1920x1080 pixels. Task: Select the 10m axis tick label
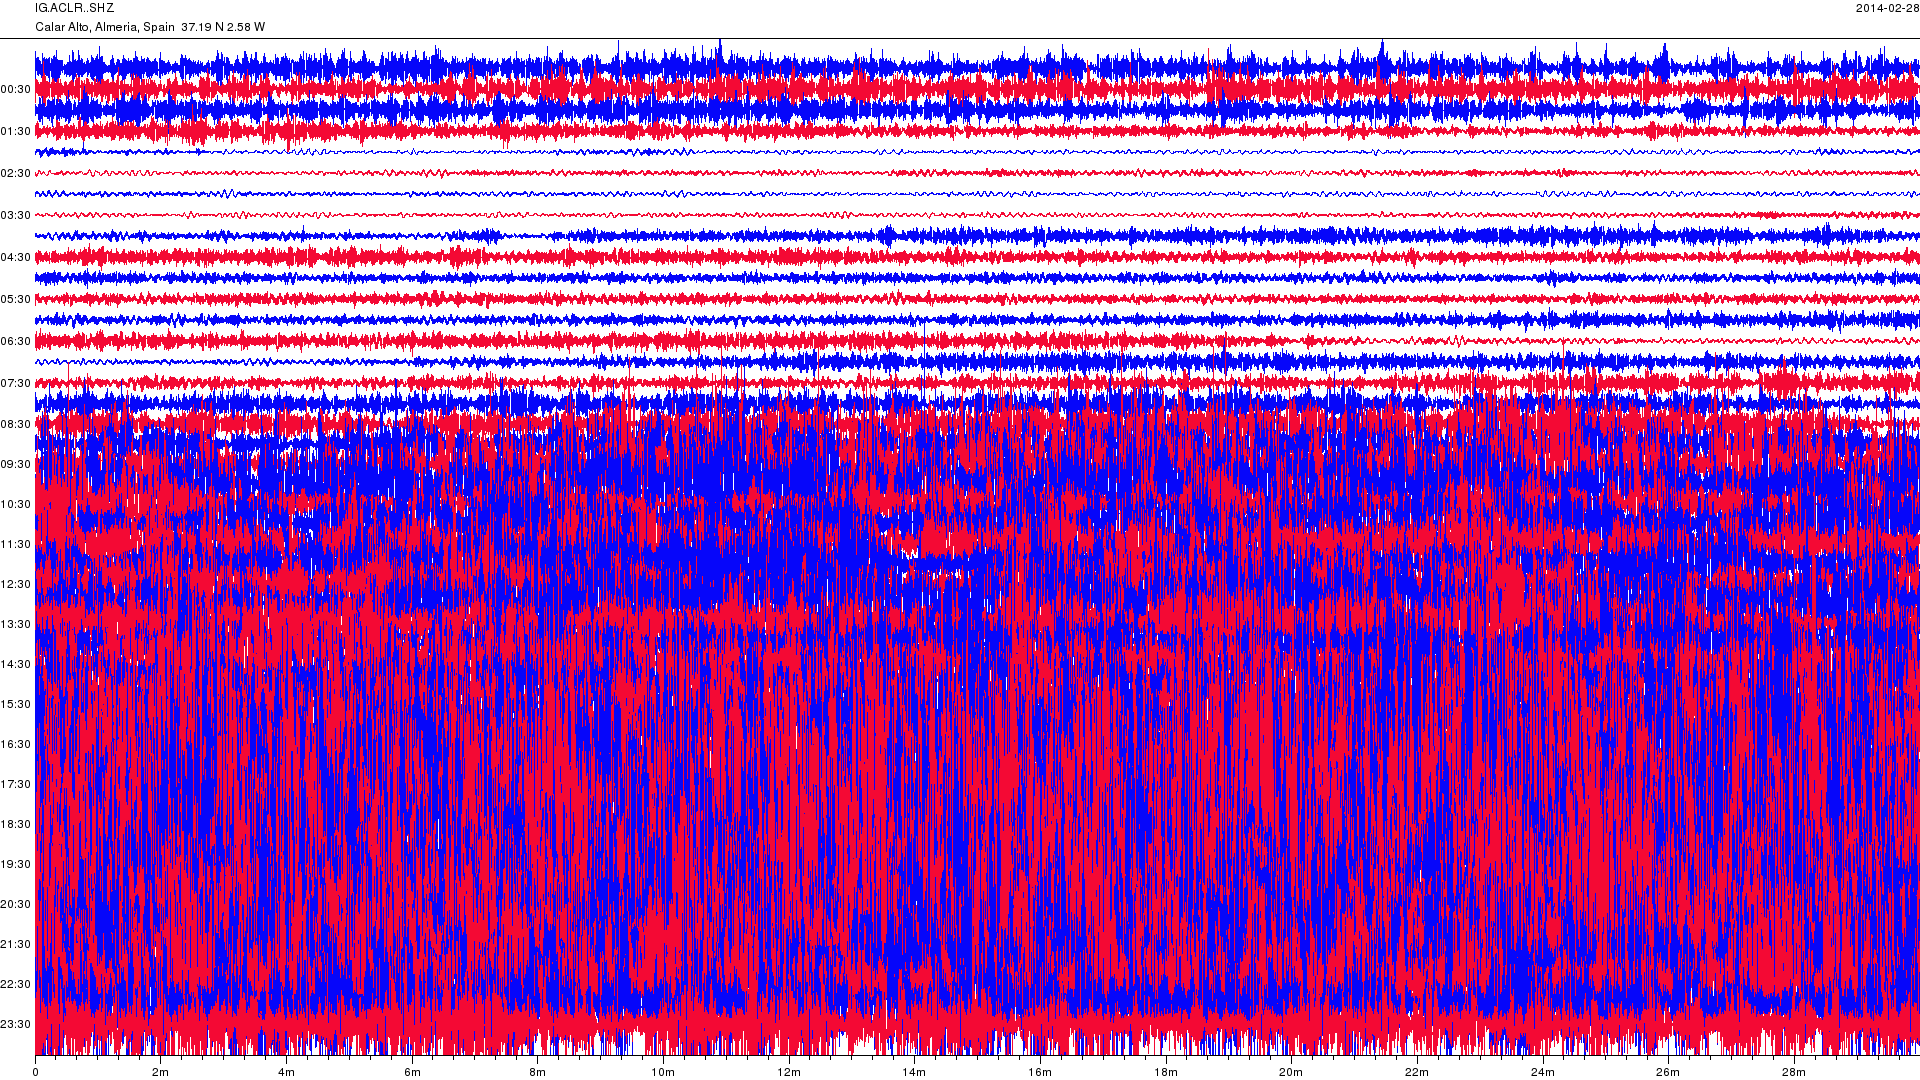pos(663,1073)
